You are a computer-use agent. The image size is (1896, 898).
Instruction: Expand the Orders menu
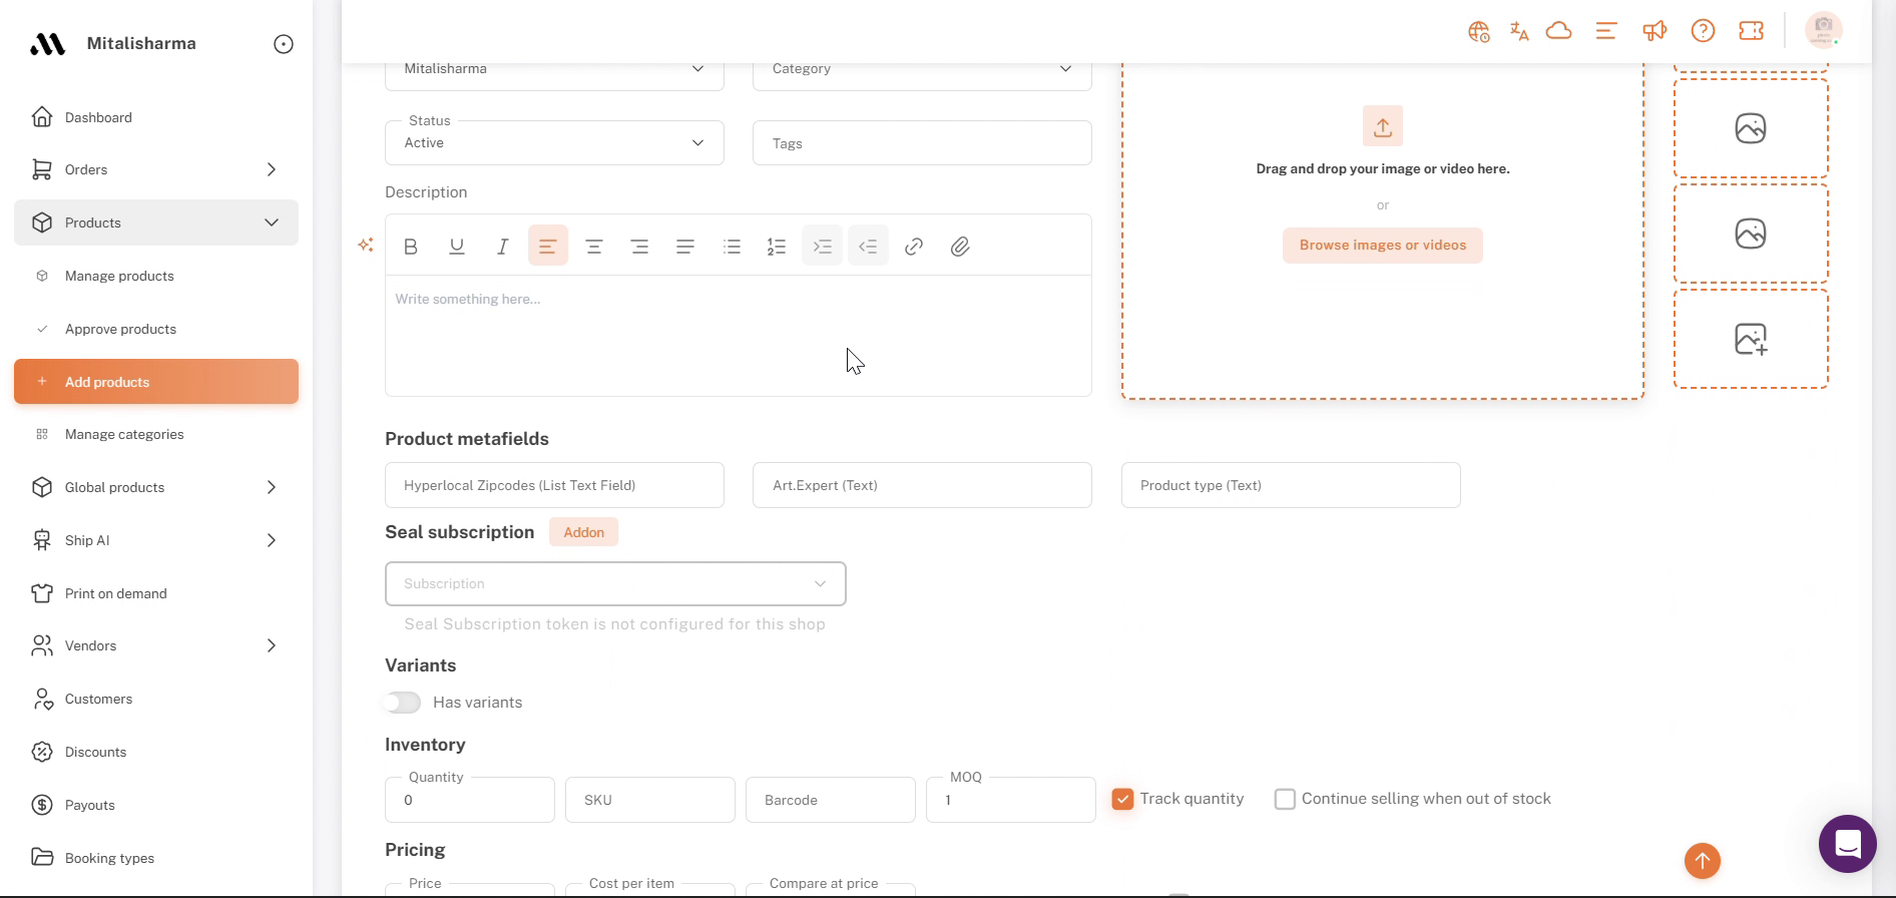coord(156,170)
